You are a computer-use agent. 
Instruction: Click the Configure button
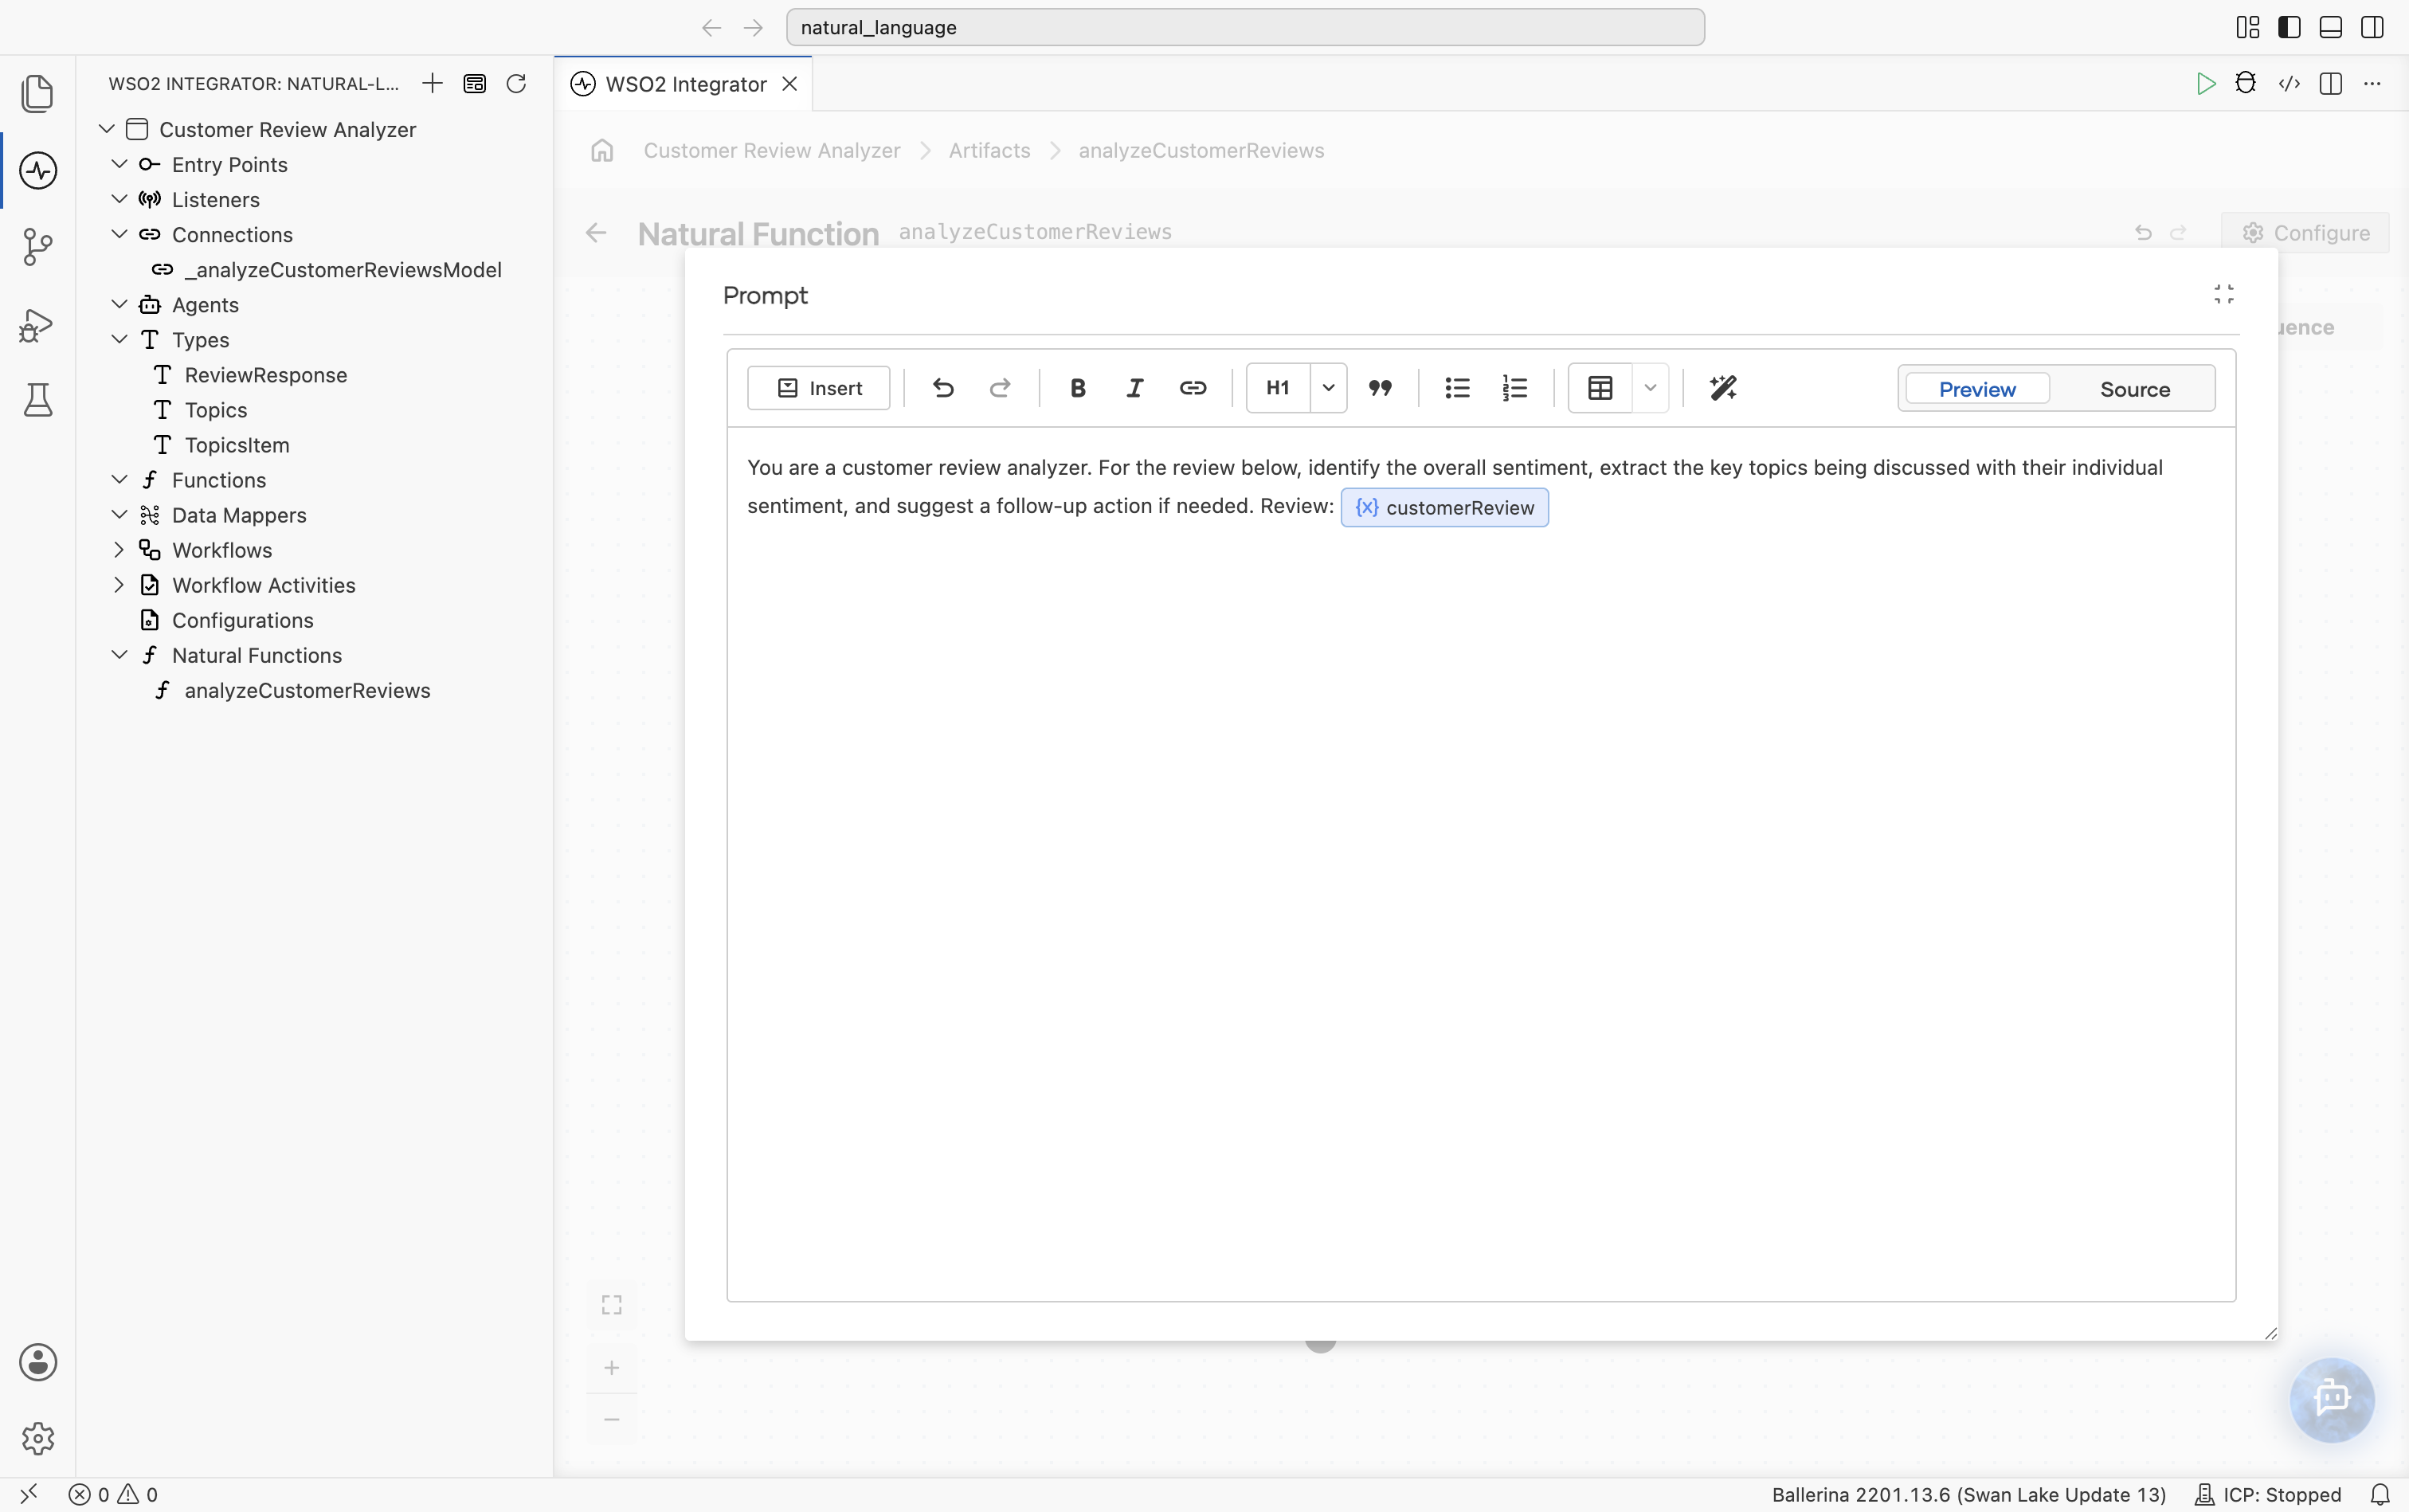(x=2305, y=233)
